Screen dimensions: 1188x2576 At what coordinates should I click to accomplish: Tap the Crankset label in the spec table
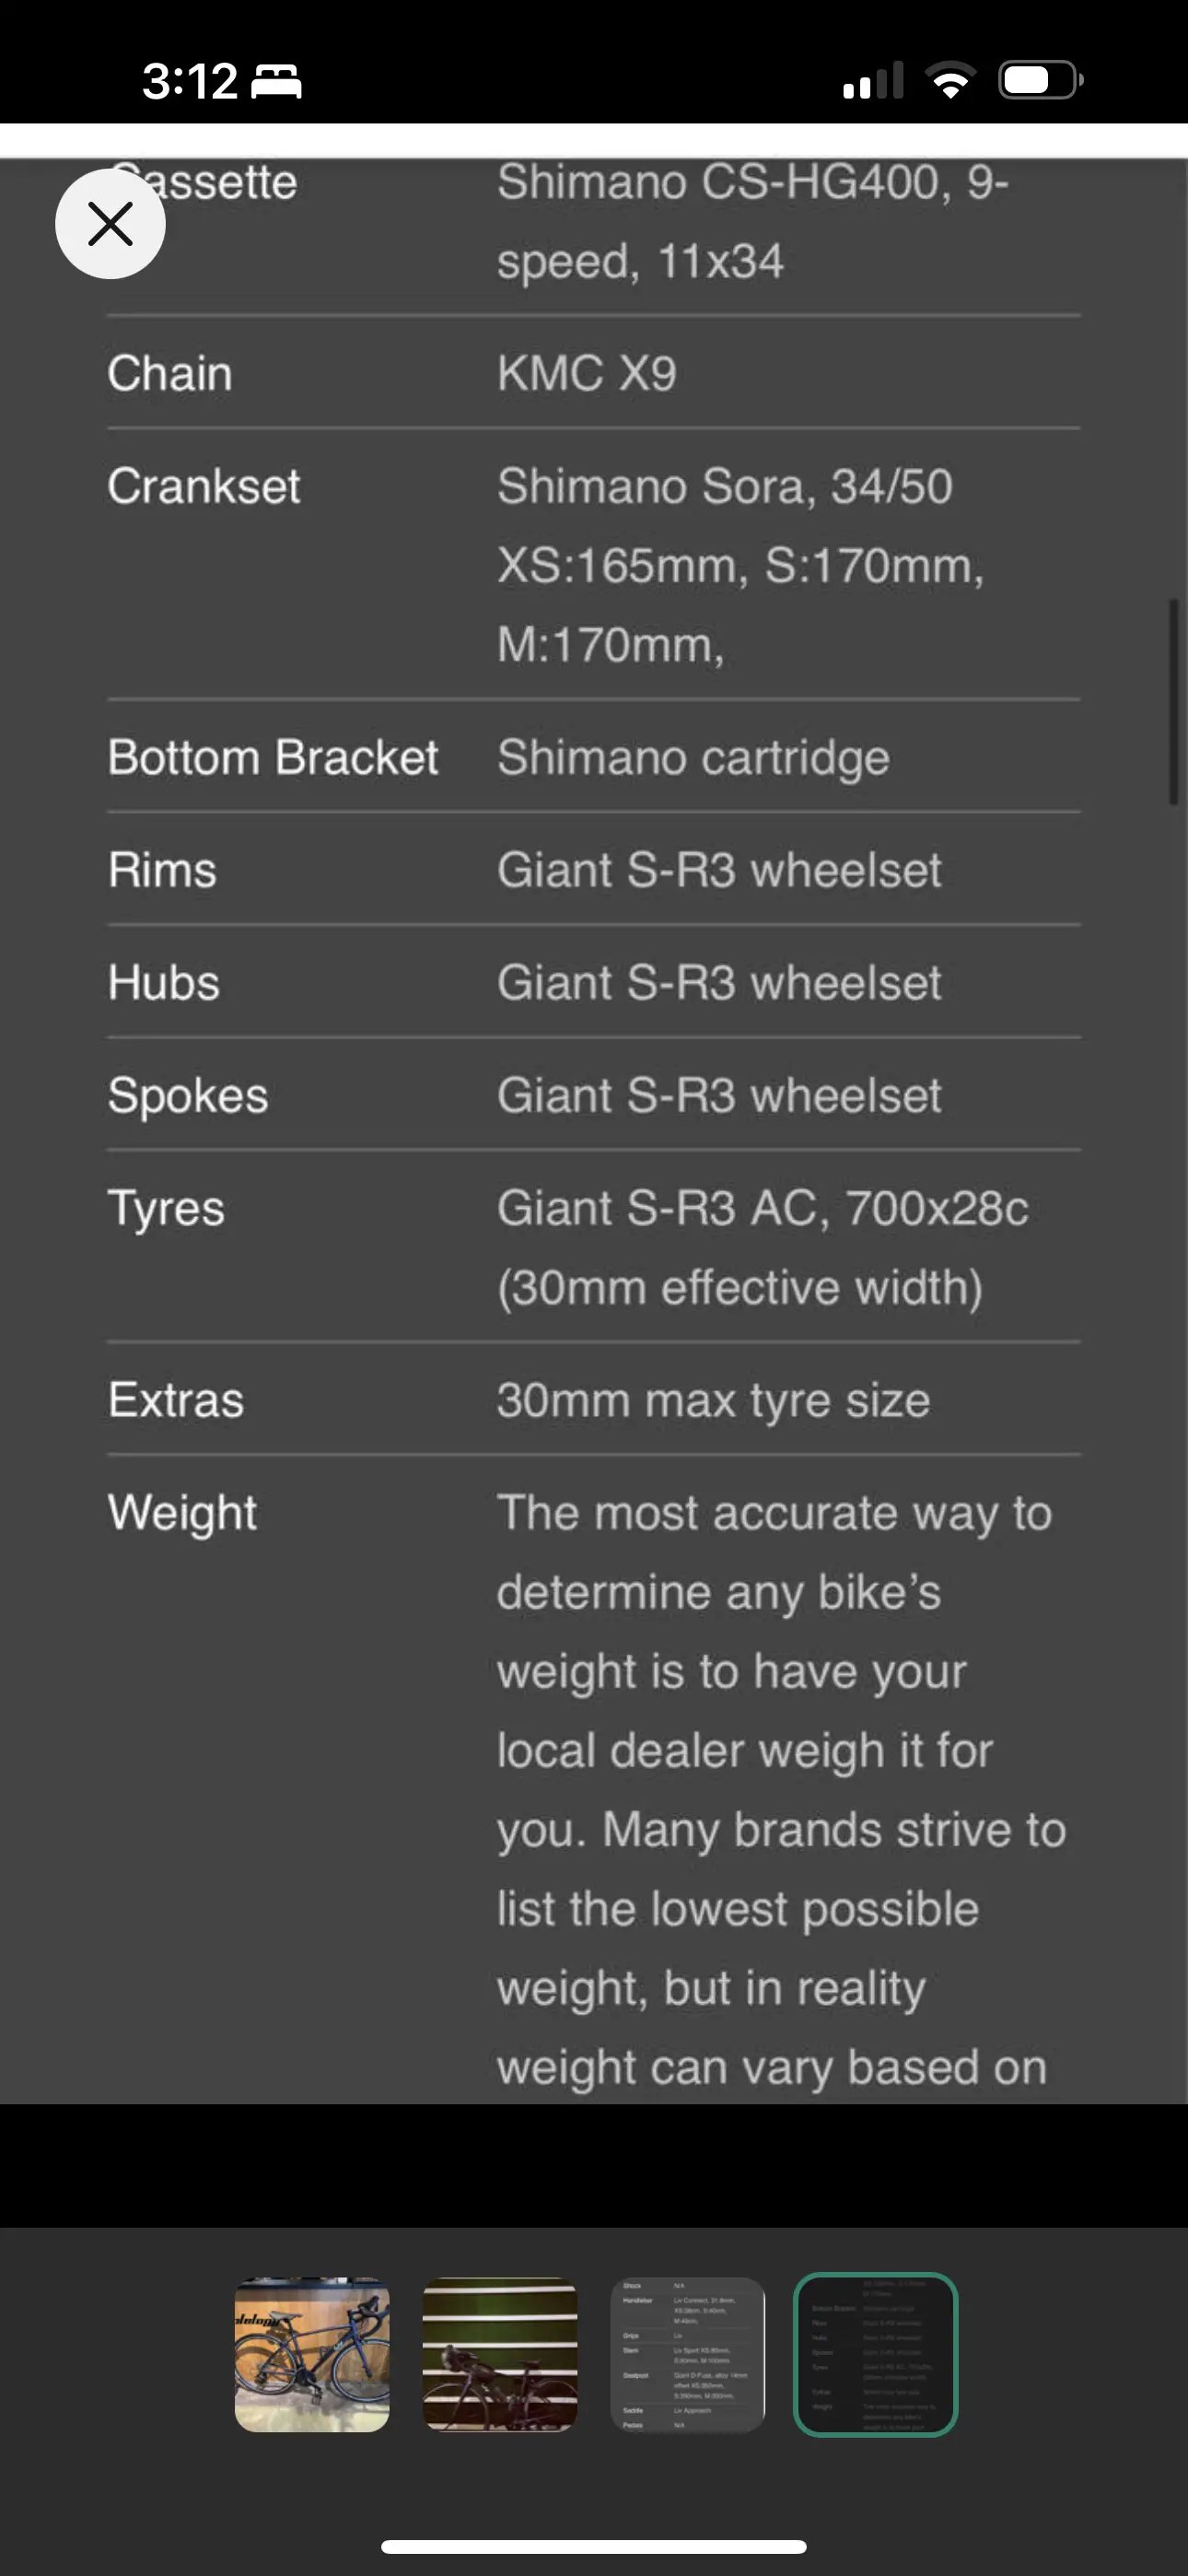pos(204,487)
